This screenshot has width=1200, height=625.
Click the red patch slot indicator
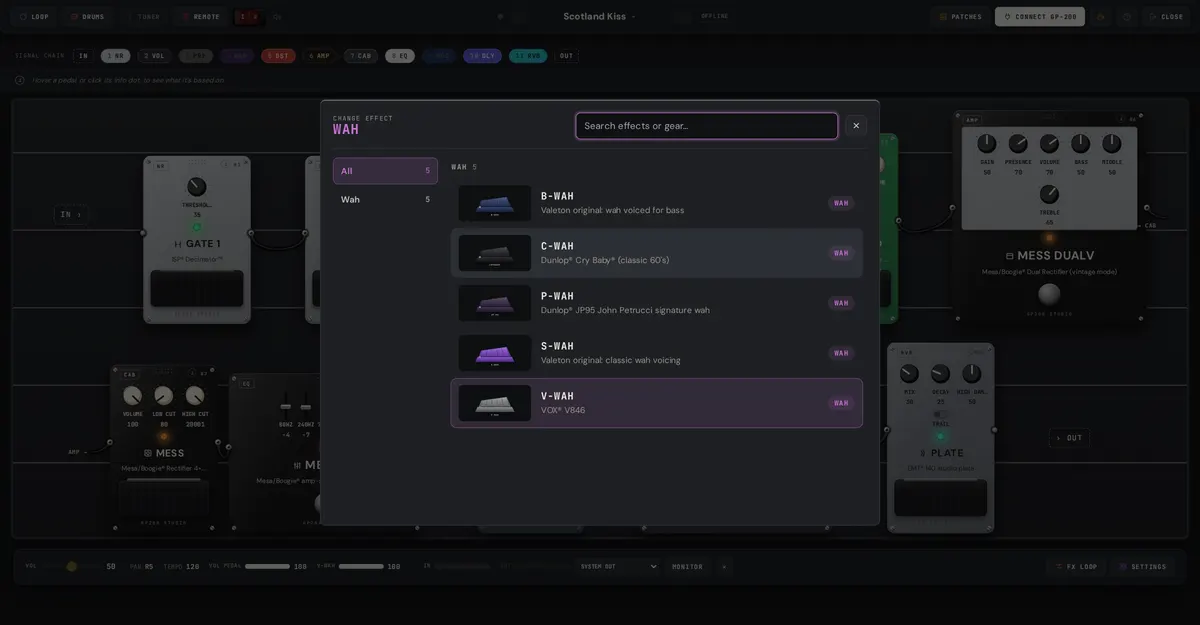pyautogui.click(x=249, y=16)
